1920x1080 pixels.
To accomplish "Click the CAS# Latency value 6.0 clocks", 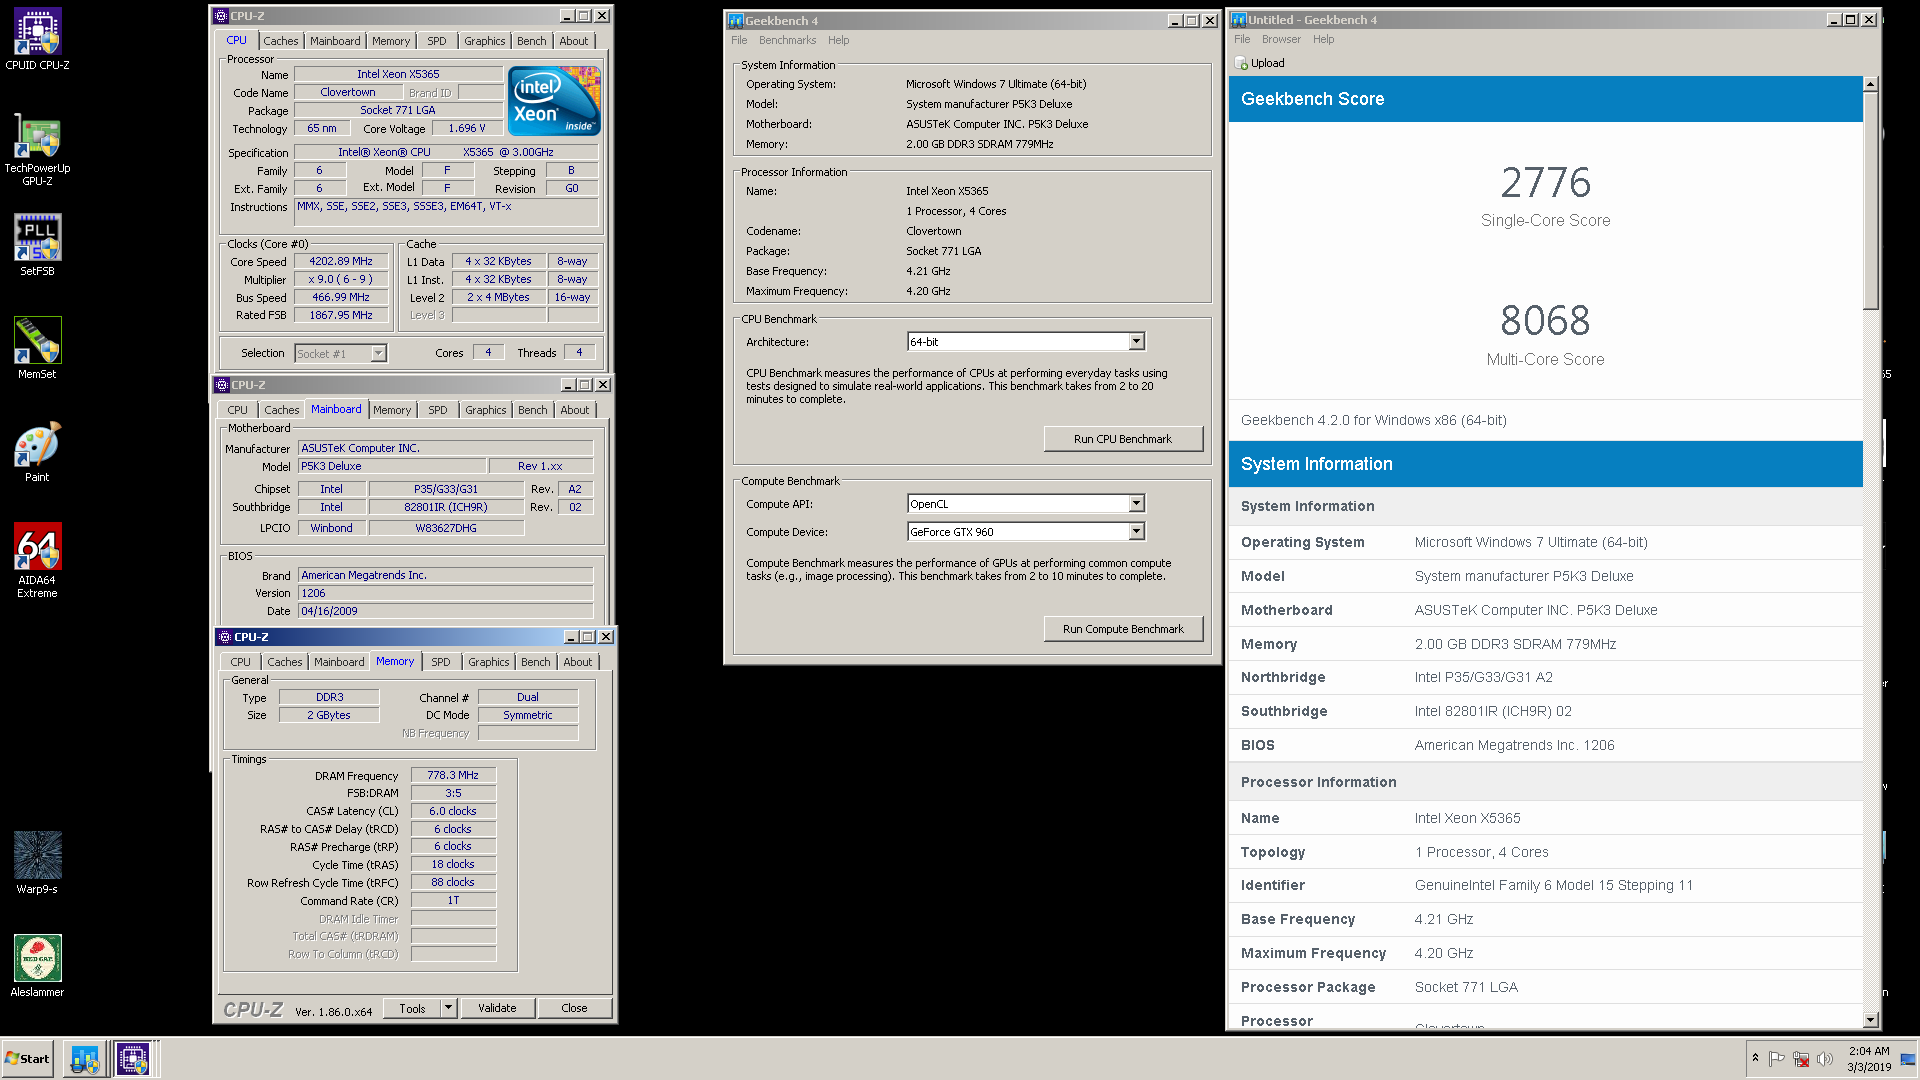I will pyautogui.click(x=453, y=811).
